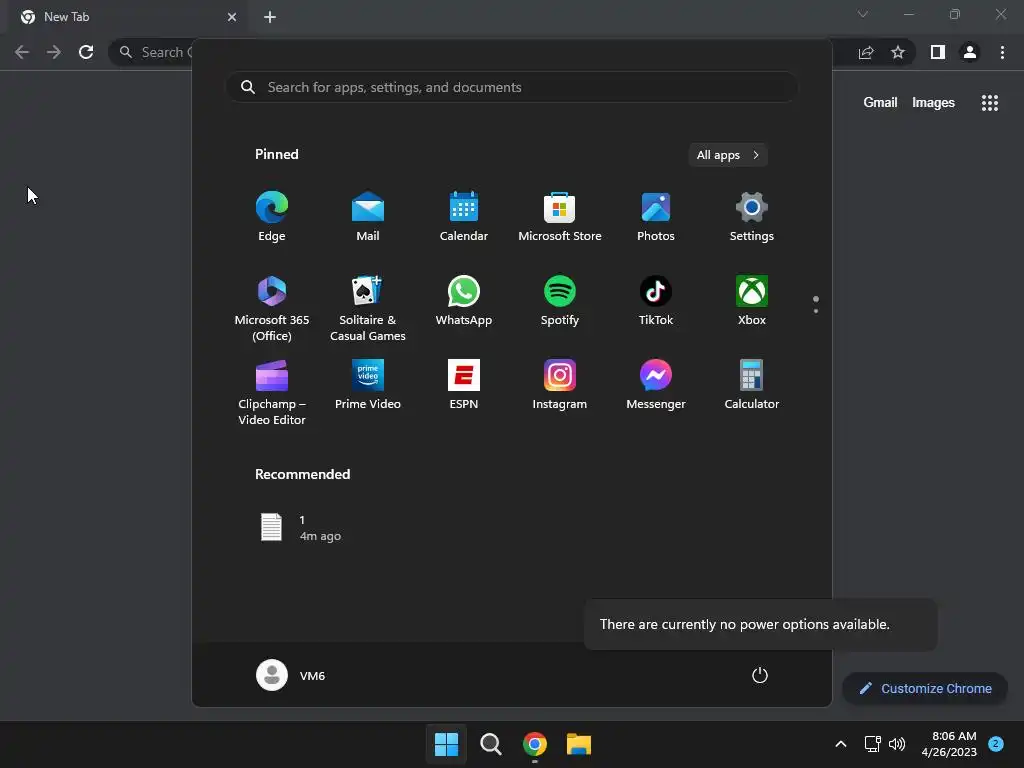Open Chrome's tab search chevron
The image size is (1024, 768).
point(863,14)
